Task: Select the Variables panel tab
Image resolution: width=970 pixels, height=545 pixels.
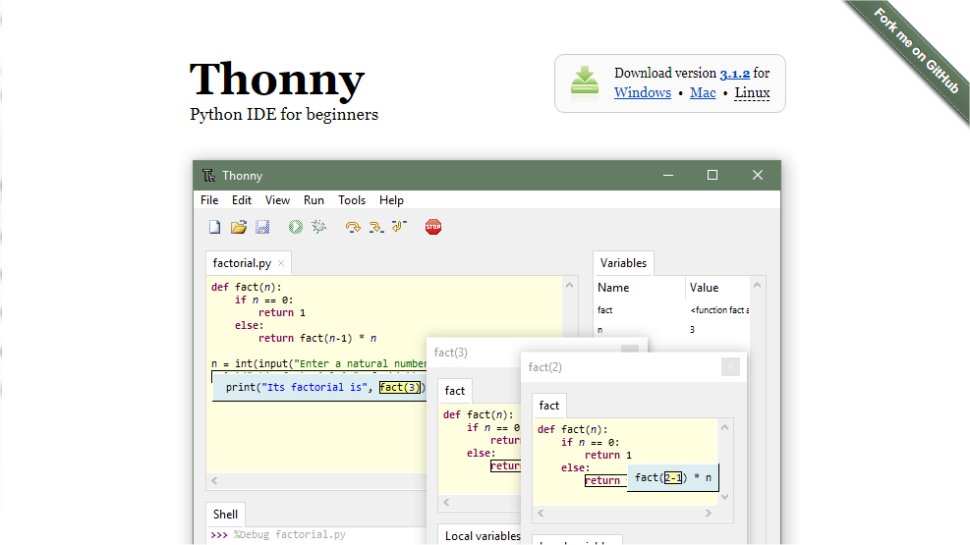Action: (x=623, y=263)
